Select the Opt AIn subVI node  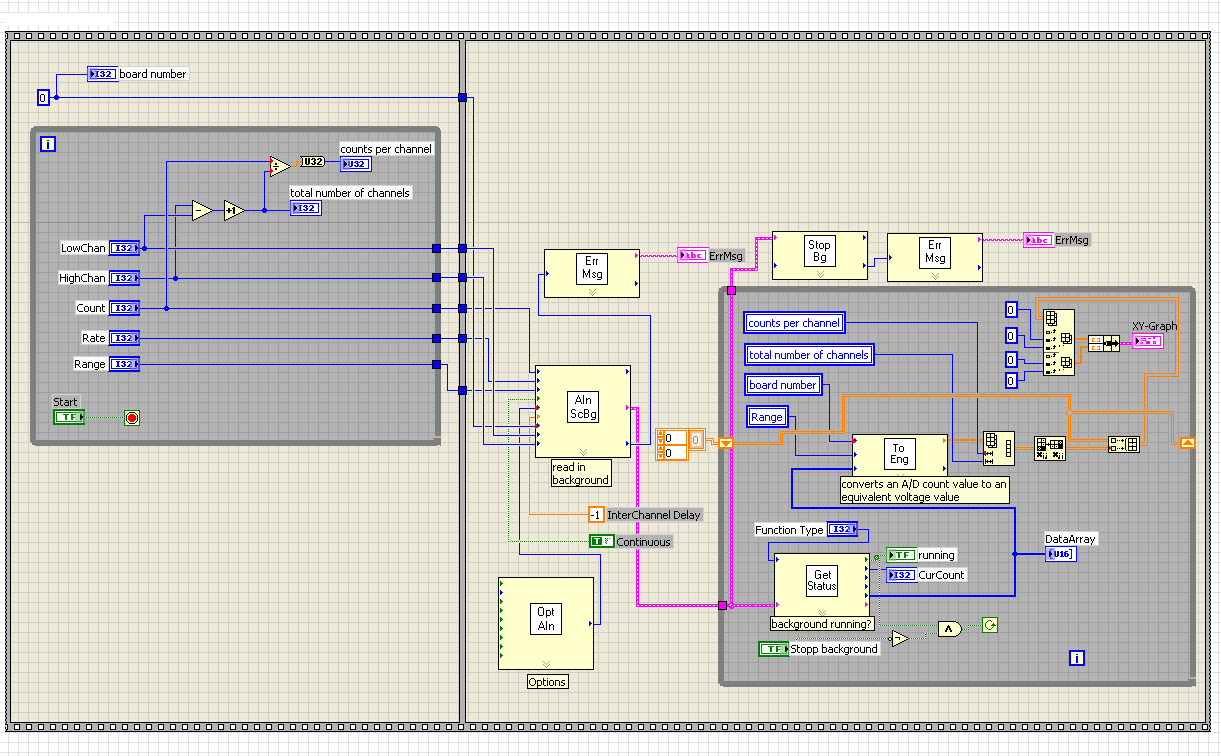tap(546, 622)
